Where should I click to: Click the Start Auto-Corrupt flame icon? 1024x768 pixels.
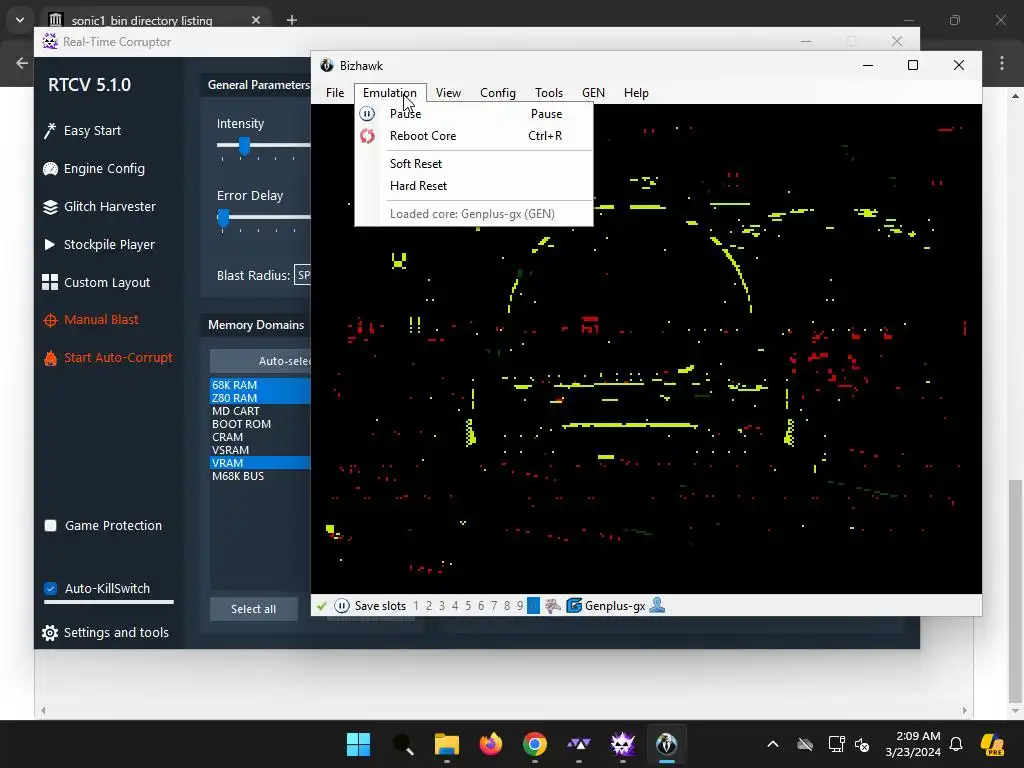(x=50, y=358)
